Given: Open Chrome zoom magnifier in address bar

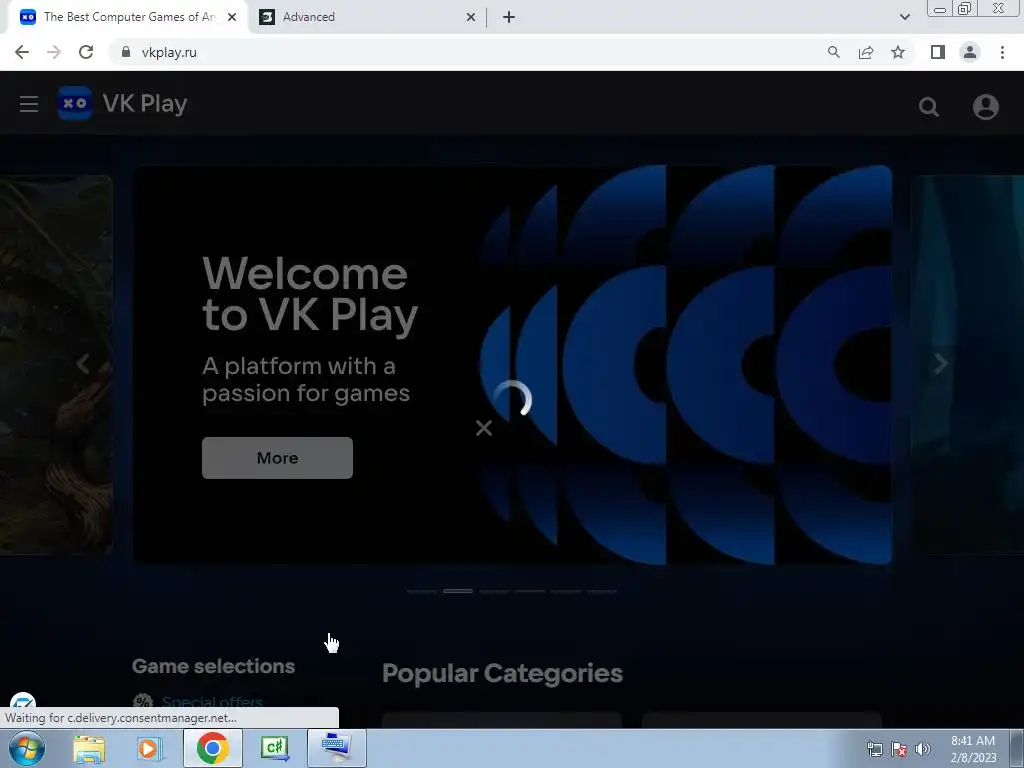Looking at the screenshot, I should click(x=833, y=52).
